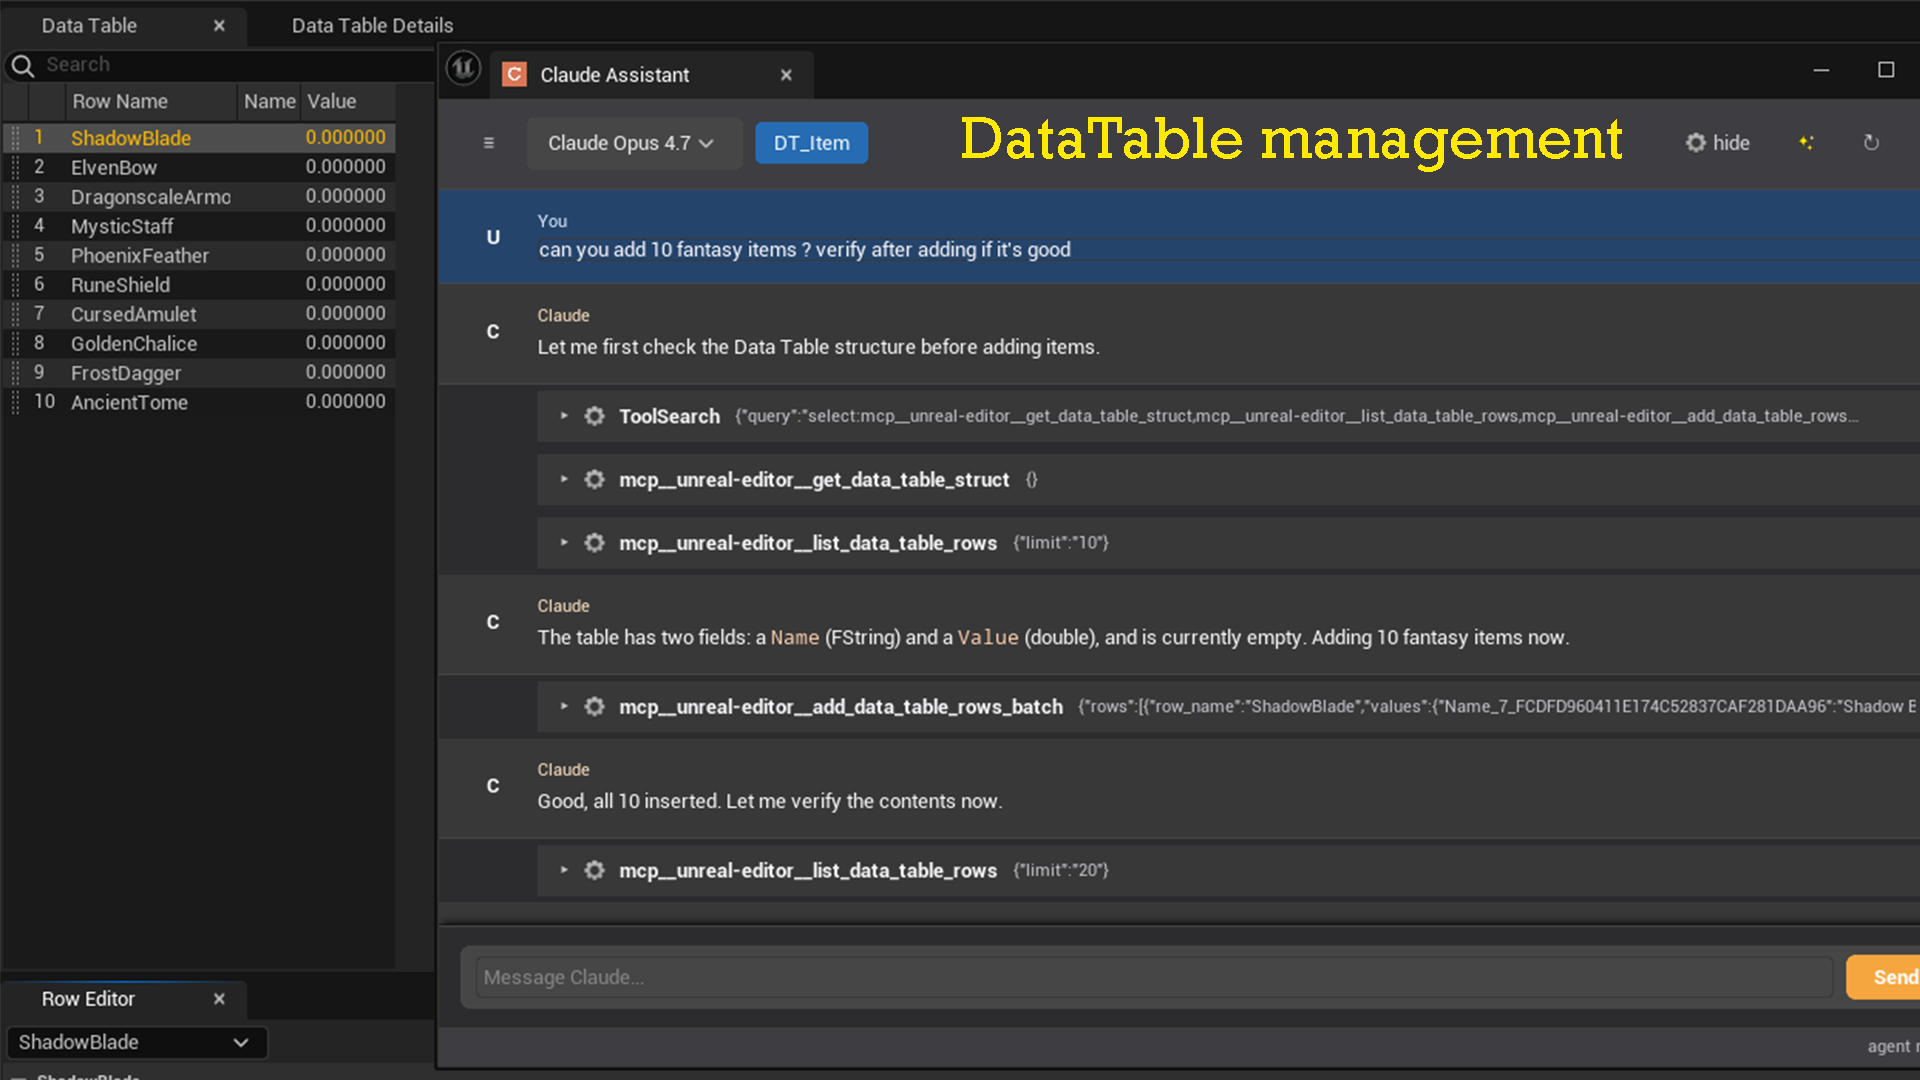Click gear icon of get_data_table_struct call
The height and width of the screenshot is (1080, 1920).
coord(595,480)
